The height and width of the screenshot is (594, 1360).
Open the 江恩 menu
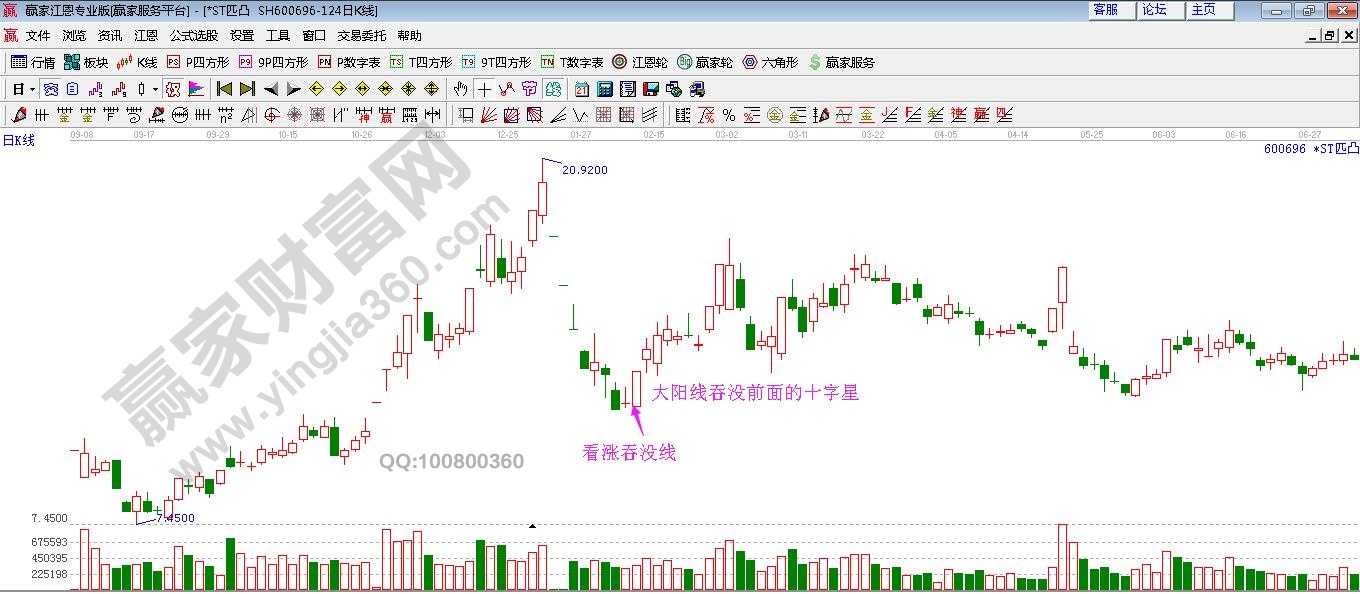pos(145,35)
